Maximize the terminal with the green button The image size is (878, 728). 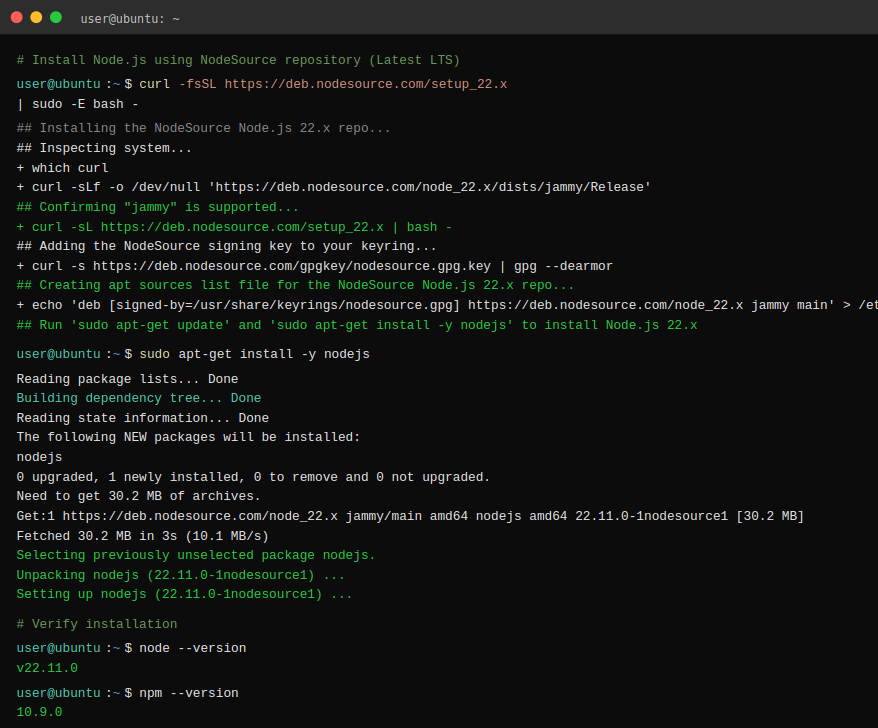click(56, 17)
